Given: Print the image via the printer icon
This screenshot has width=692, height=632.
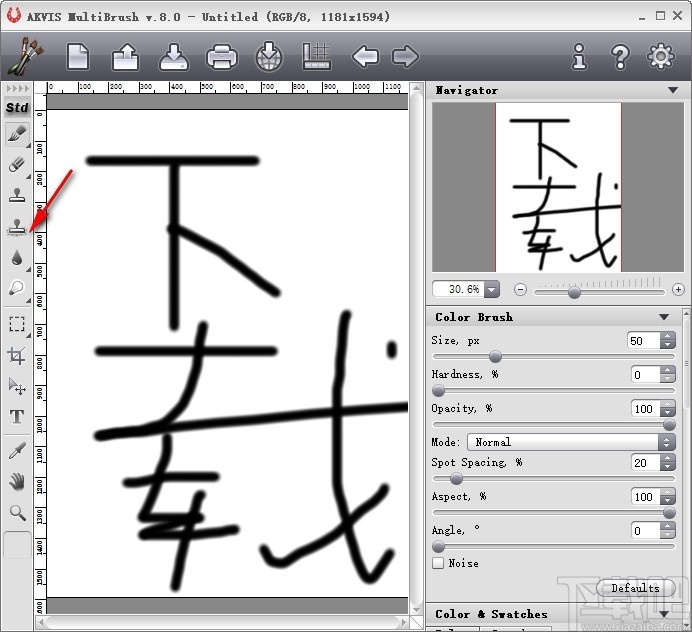Looking at the screenshot, I should click(x=222, y=57).
